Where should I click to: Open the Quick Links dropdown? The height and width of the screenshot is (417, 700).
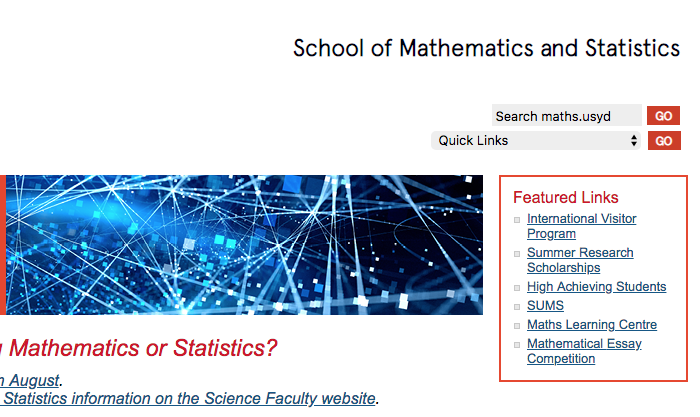coord(535,141)
